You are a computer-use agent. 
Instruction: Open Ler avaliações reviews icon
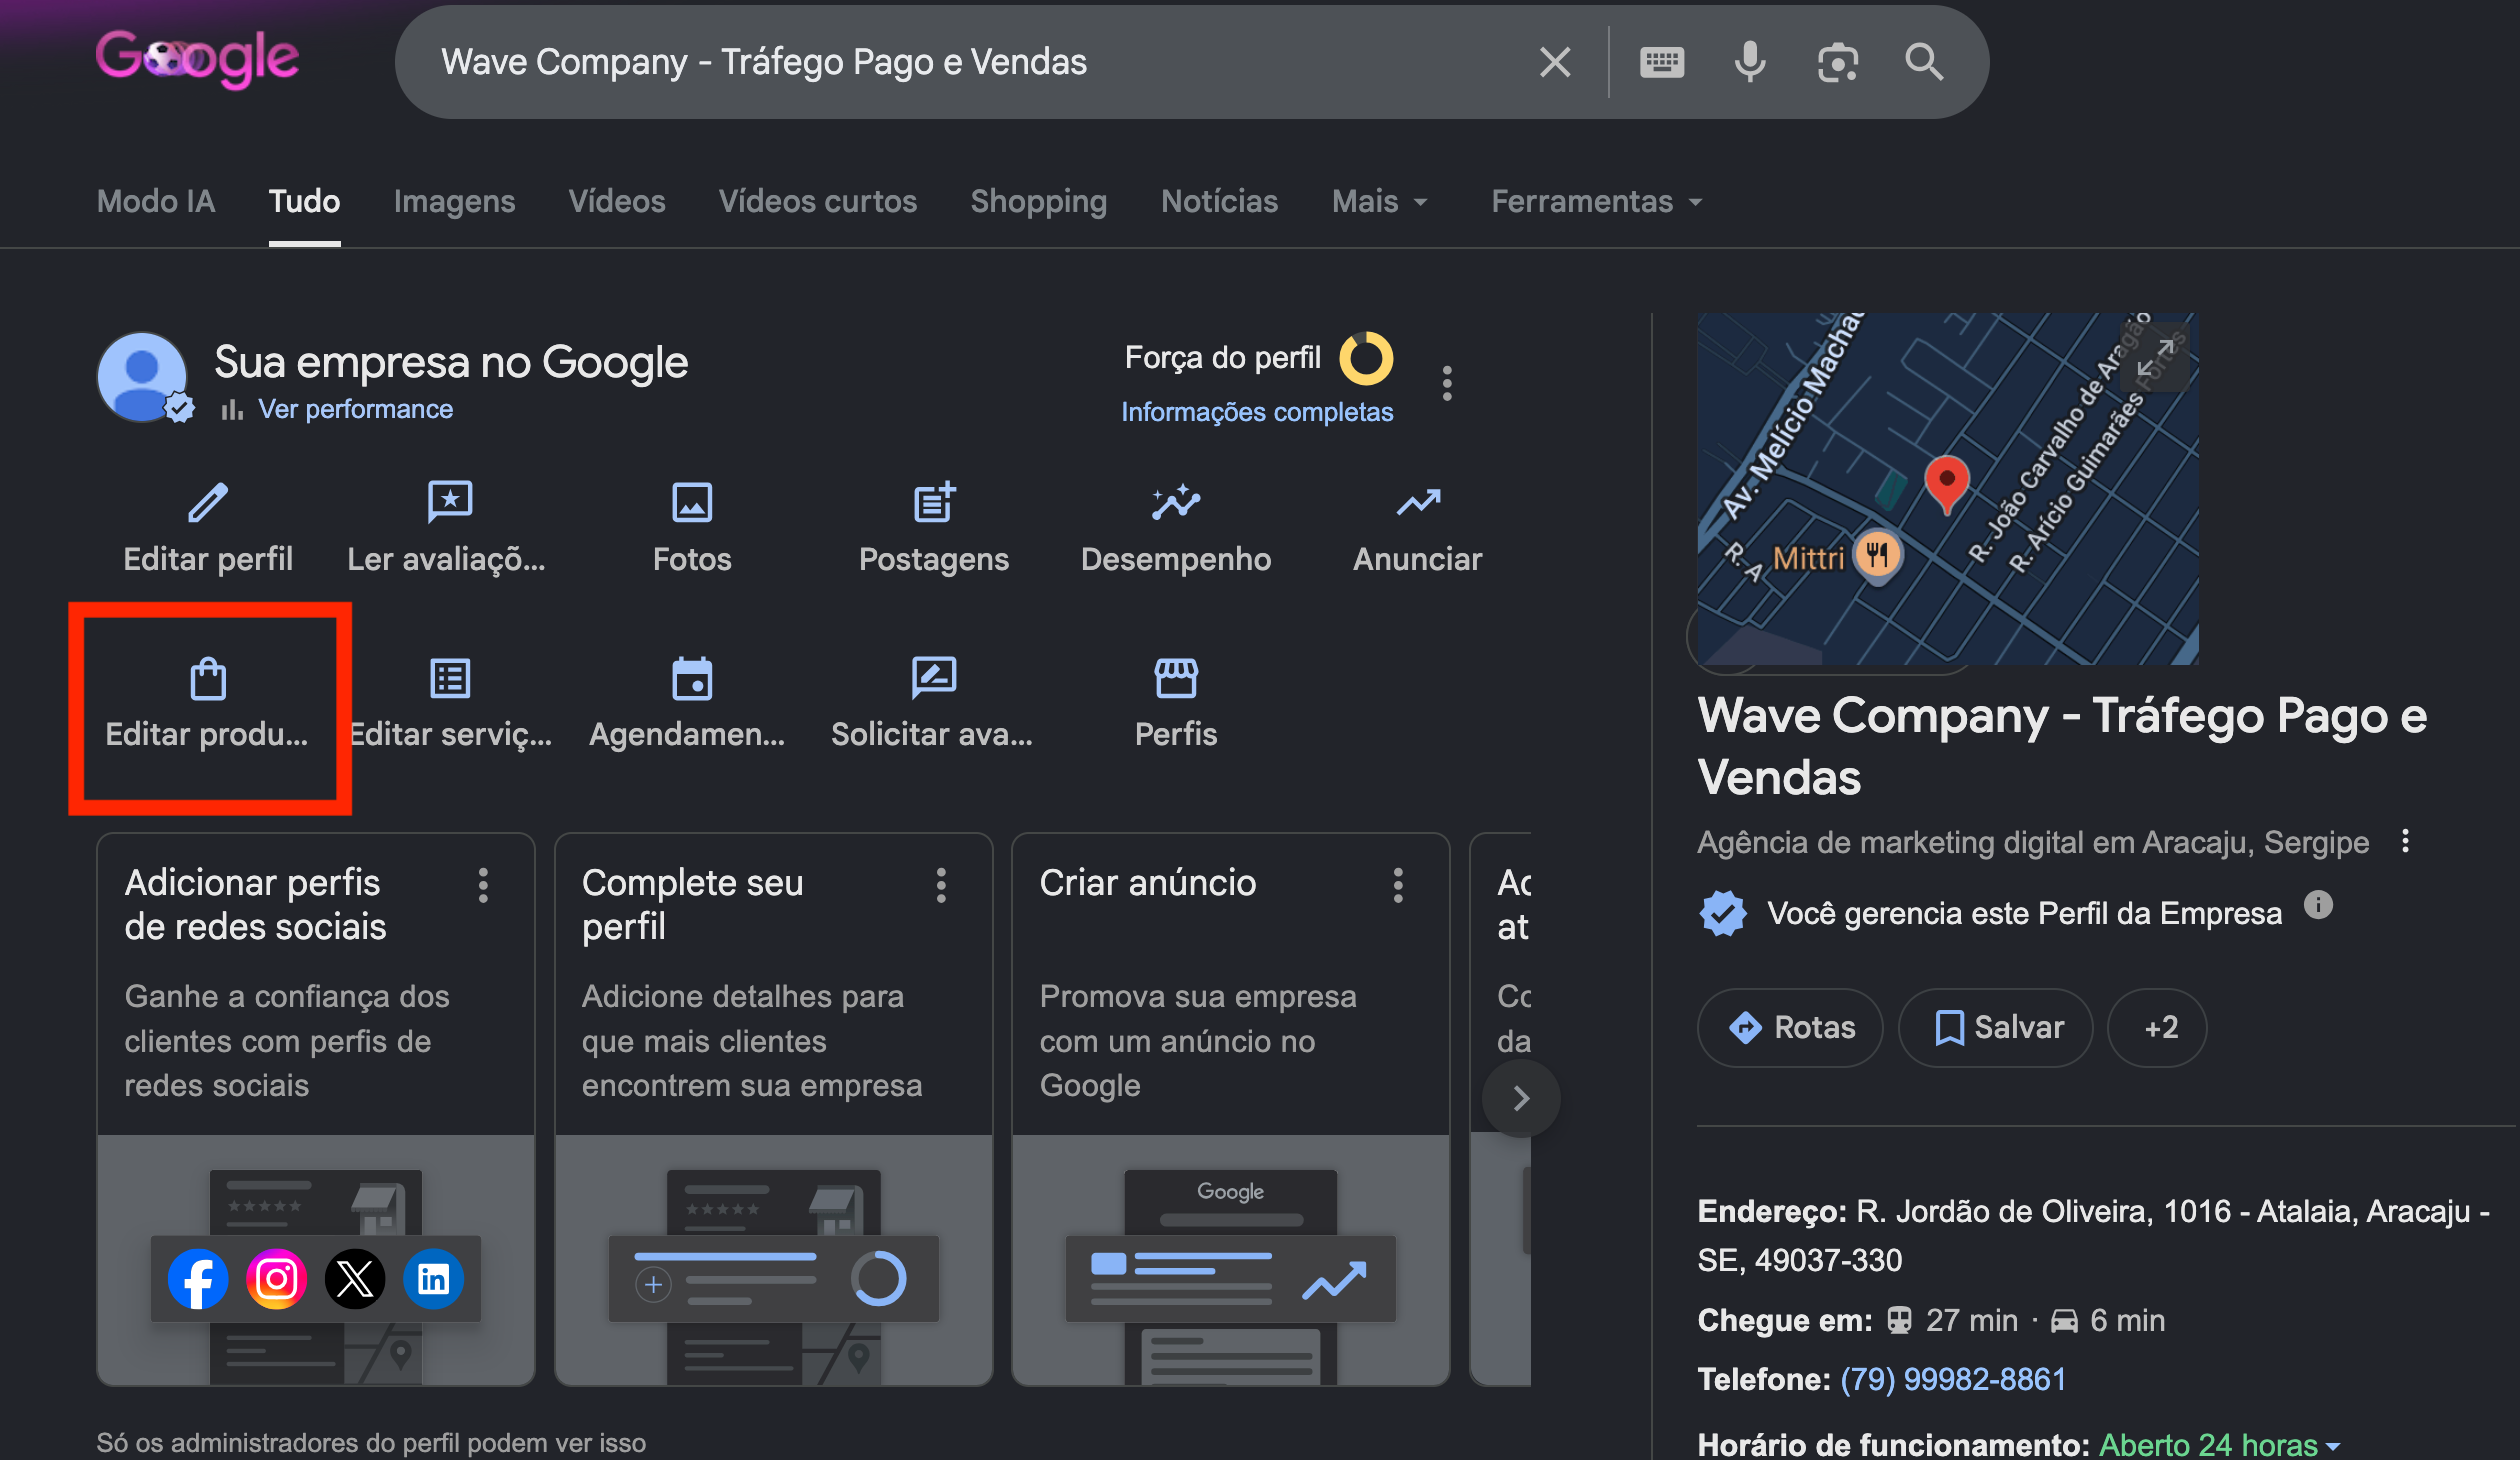pos(450,502)
